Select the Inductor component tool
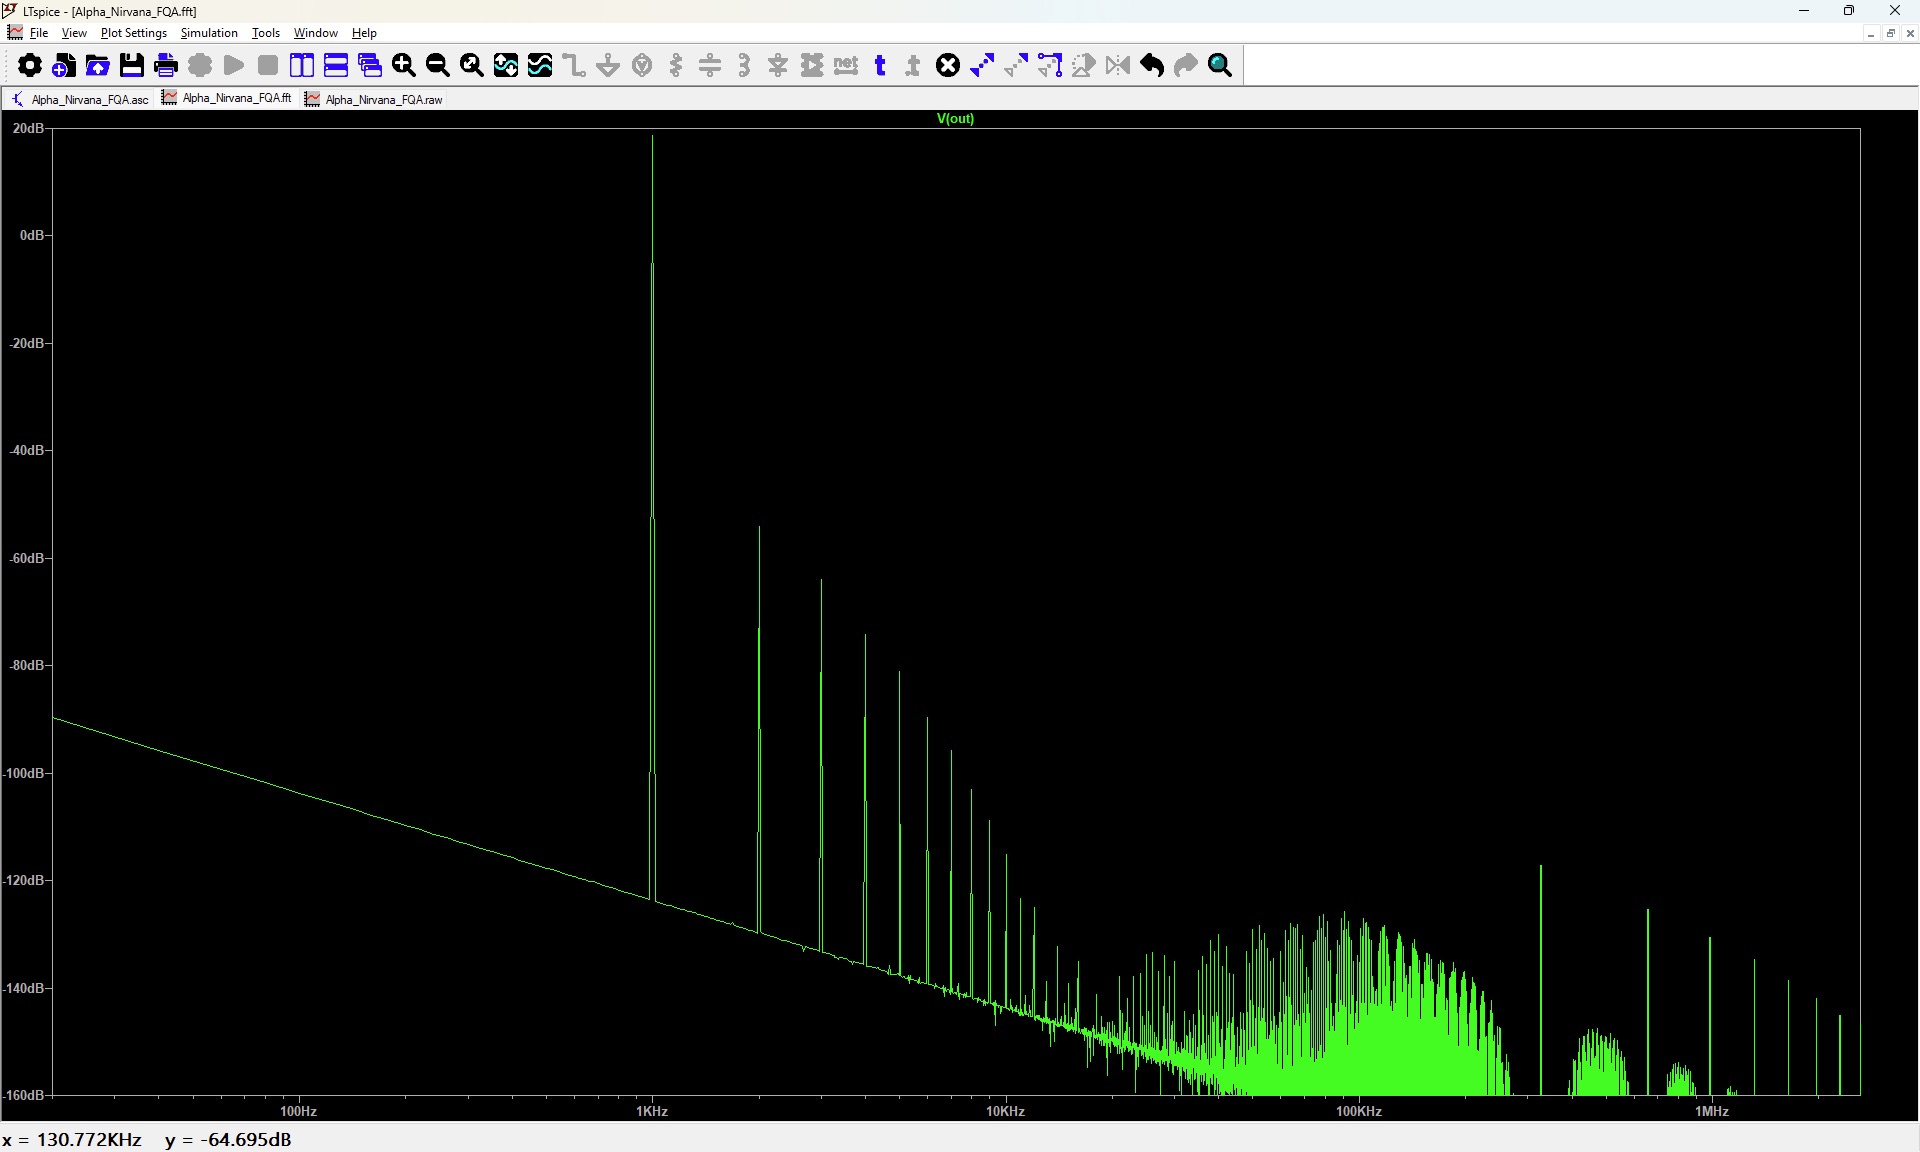The image size is (1920, 1152). (x=744, y=66)
